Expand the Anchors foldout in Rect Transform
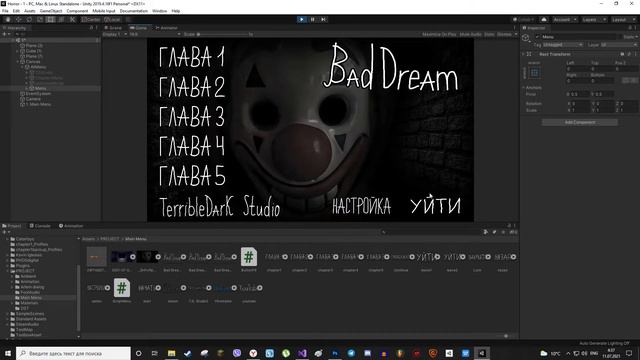The image size is (640, 360). click(x=524, y=87)
